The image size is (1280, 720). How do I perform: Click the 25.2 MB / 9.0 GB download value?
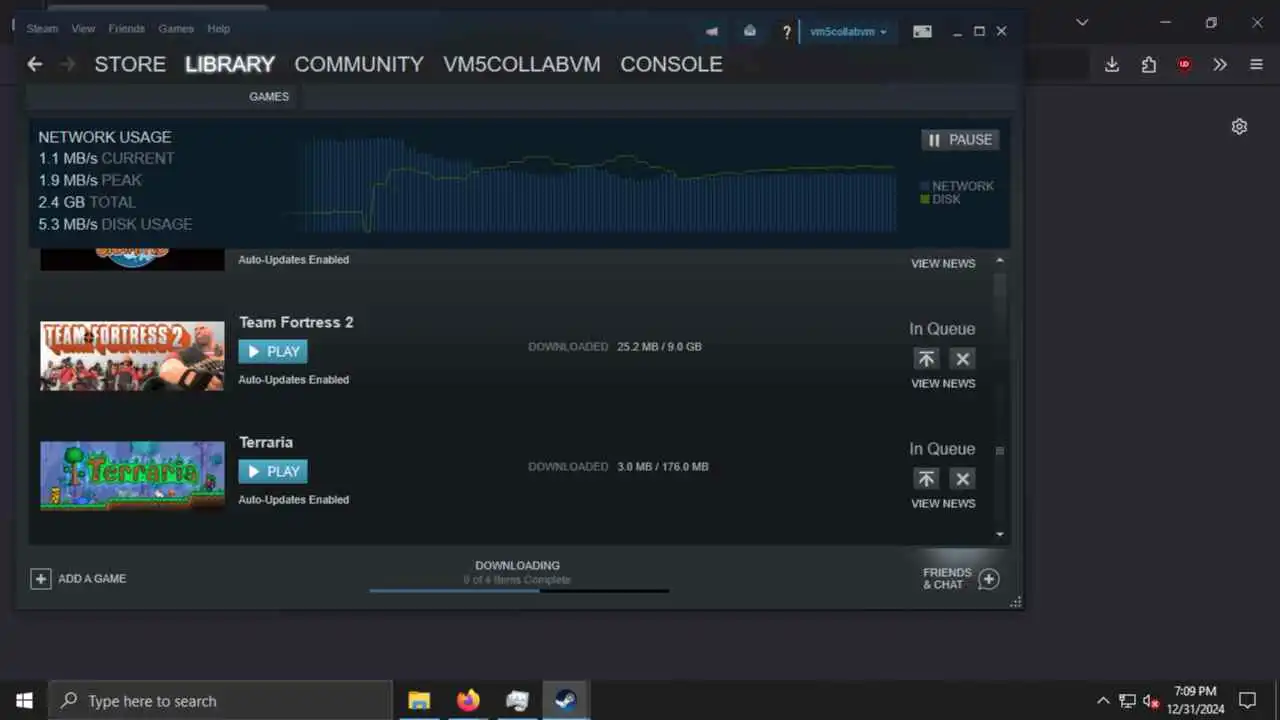659,347
